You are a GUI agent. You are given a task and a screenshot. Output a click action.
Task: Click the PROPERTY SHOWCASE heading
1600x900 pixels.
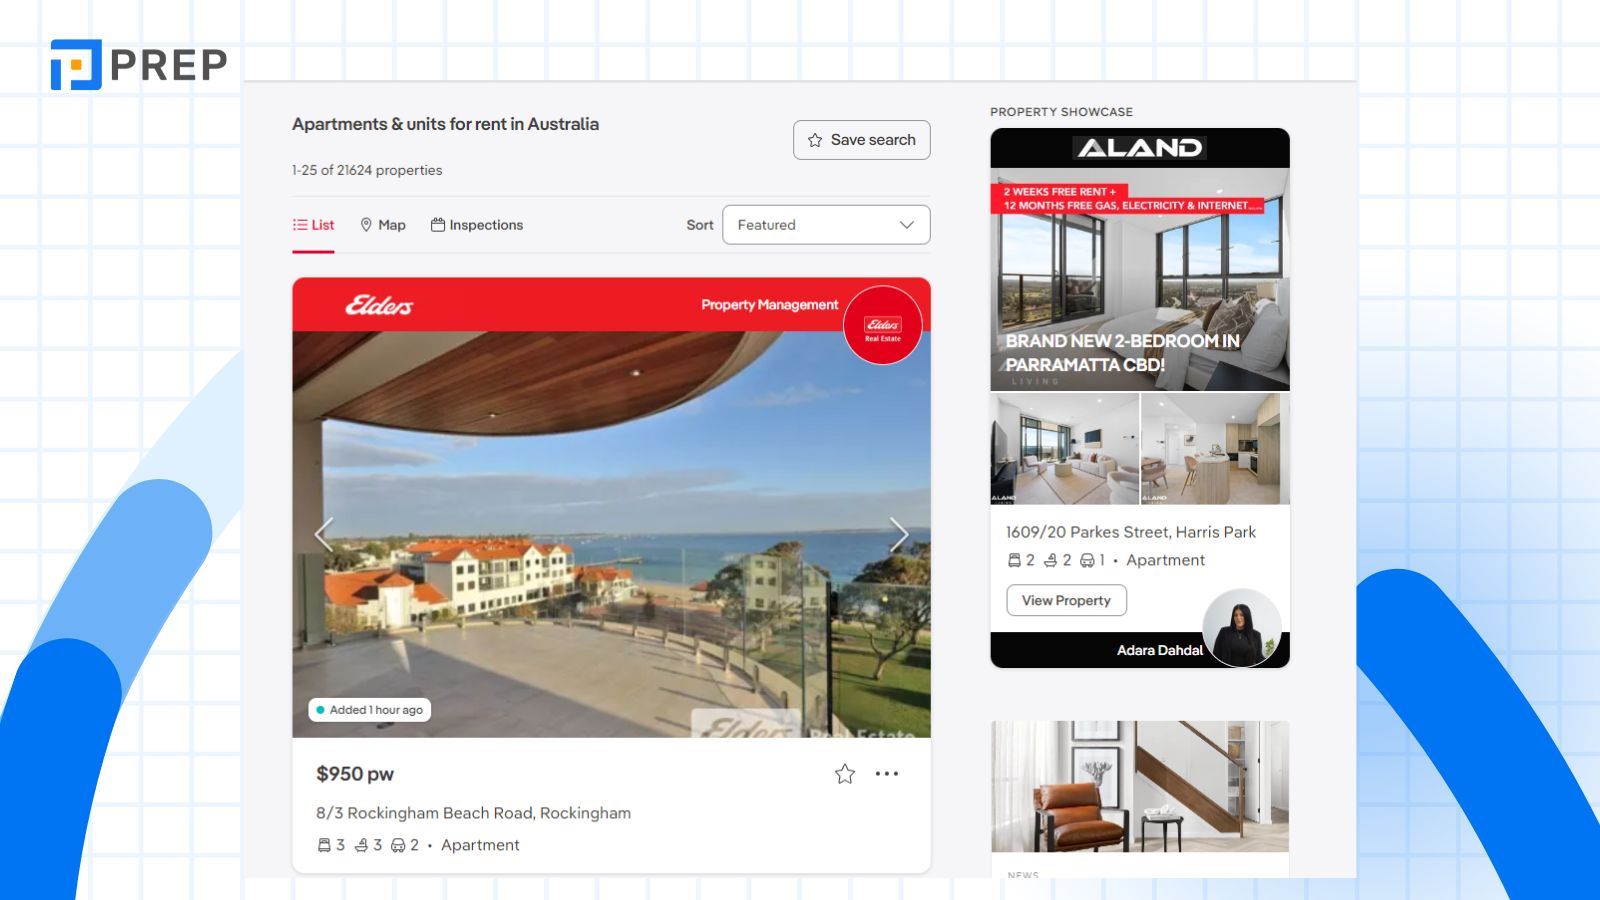(x=1061, y=112)
